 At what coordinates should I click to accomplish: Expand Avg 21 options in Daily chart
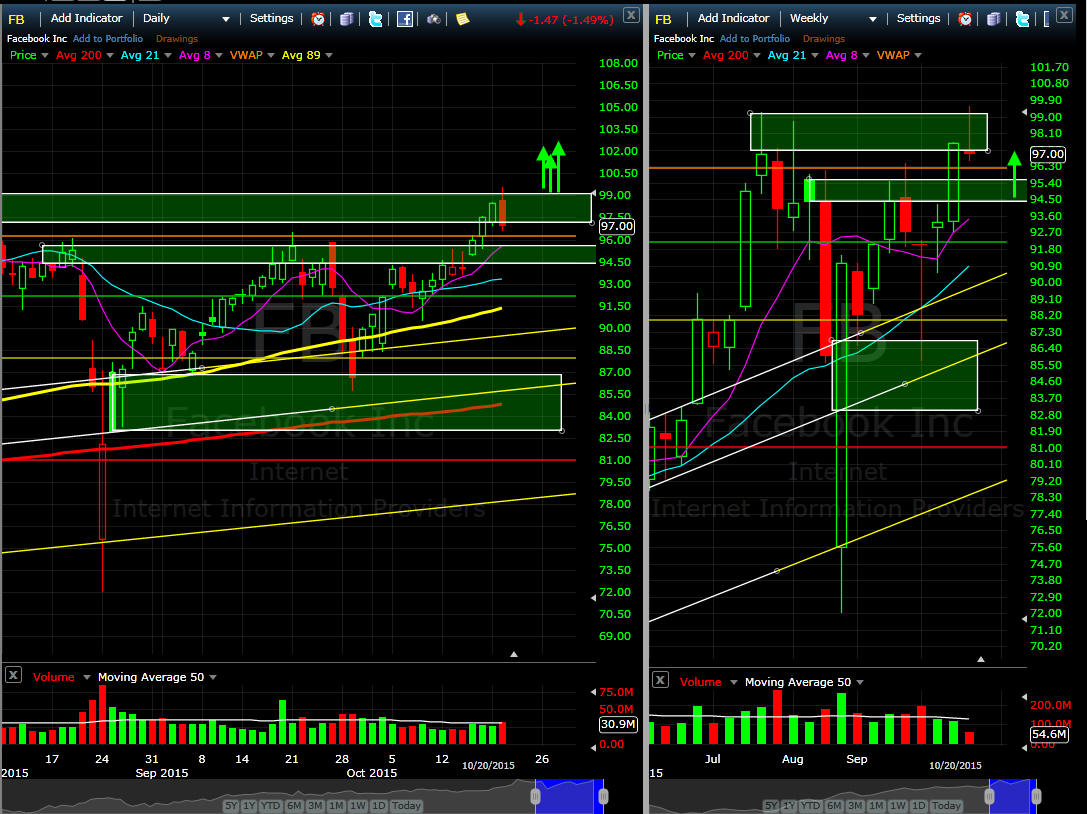[167, 55]
